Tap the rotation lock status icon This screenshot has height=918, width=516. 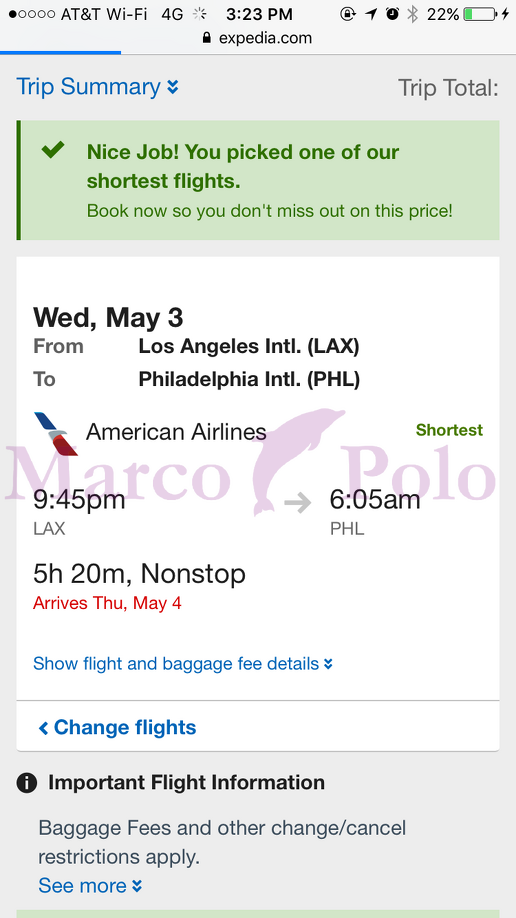[x=348, y=14]
